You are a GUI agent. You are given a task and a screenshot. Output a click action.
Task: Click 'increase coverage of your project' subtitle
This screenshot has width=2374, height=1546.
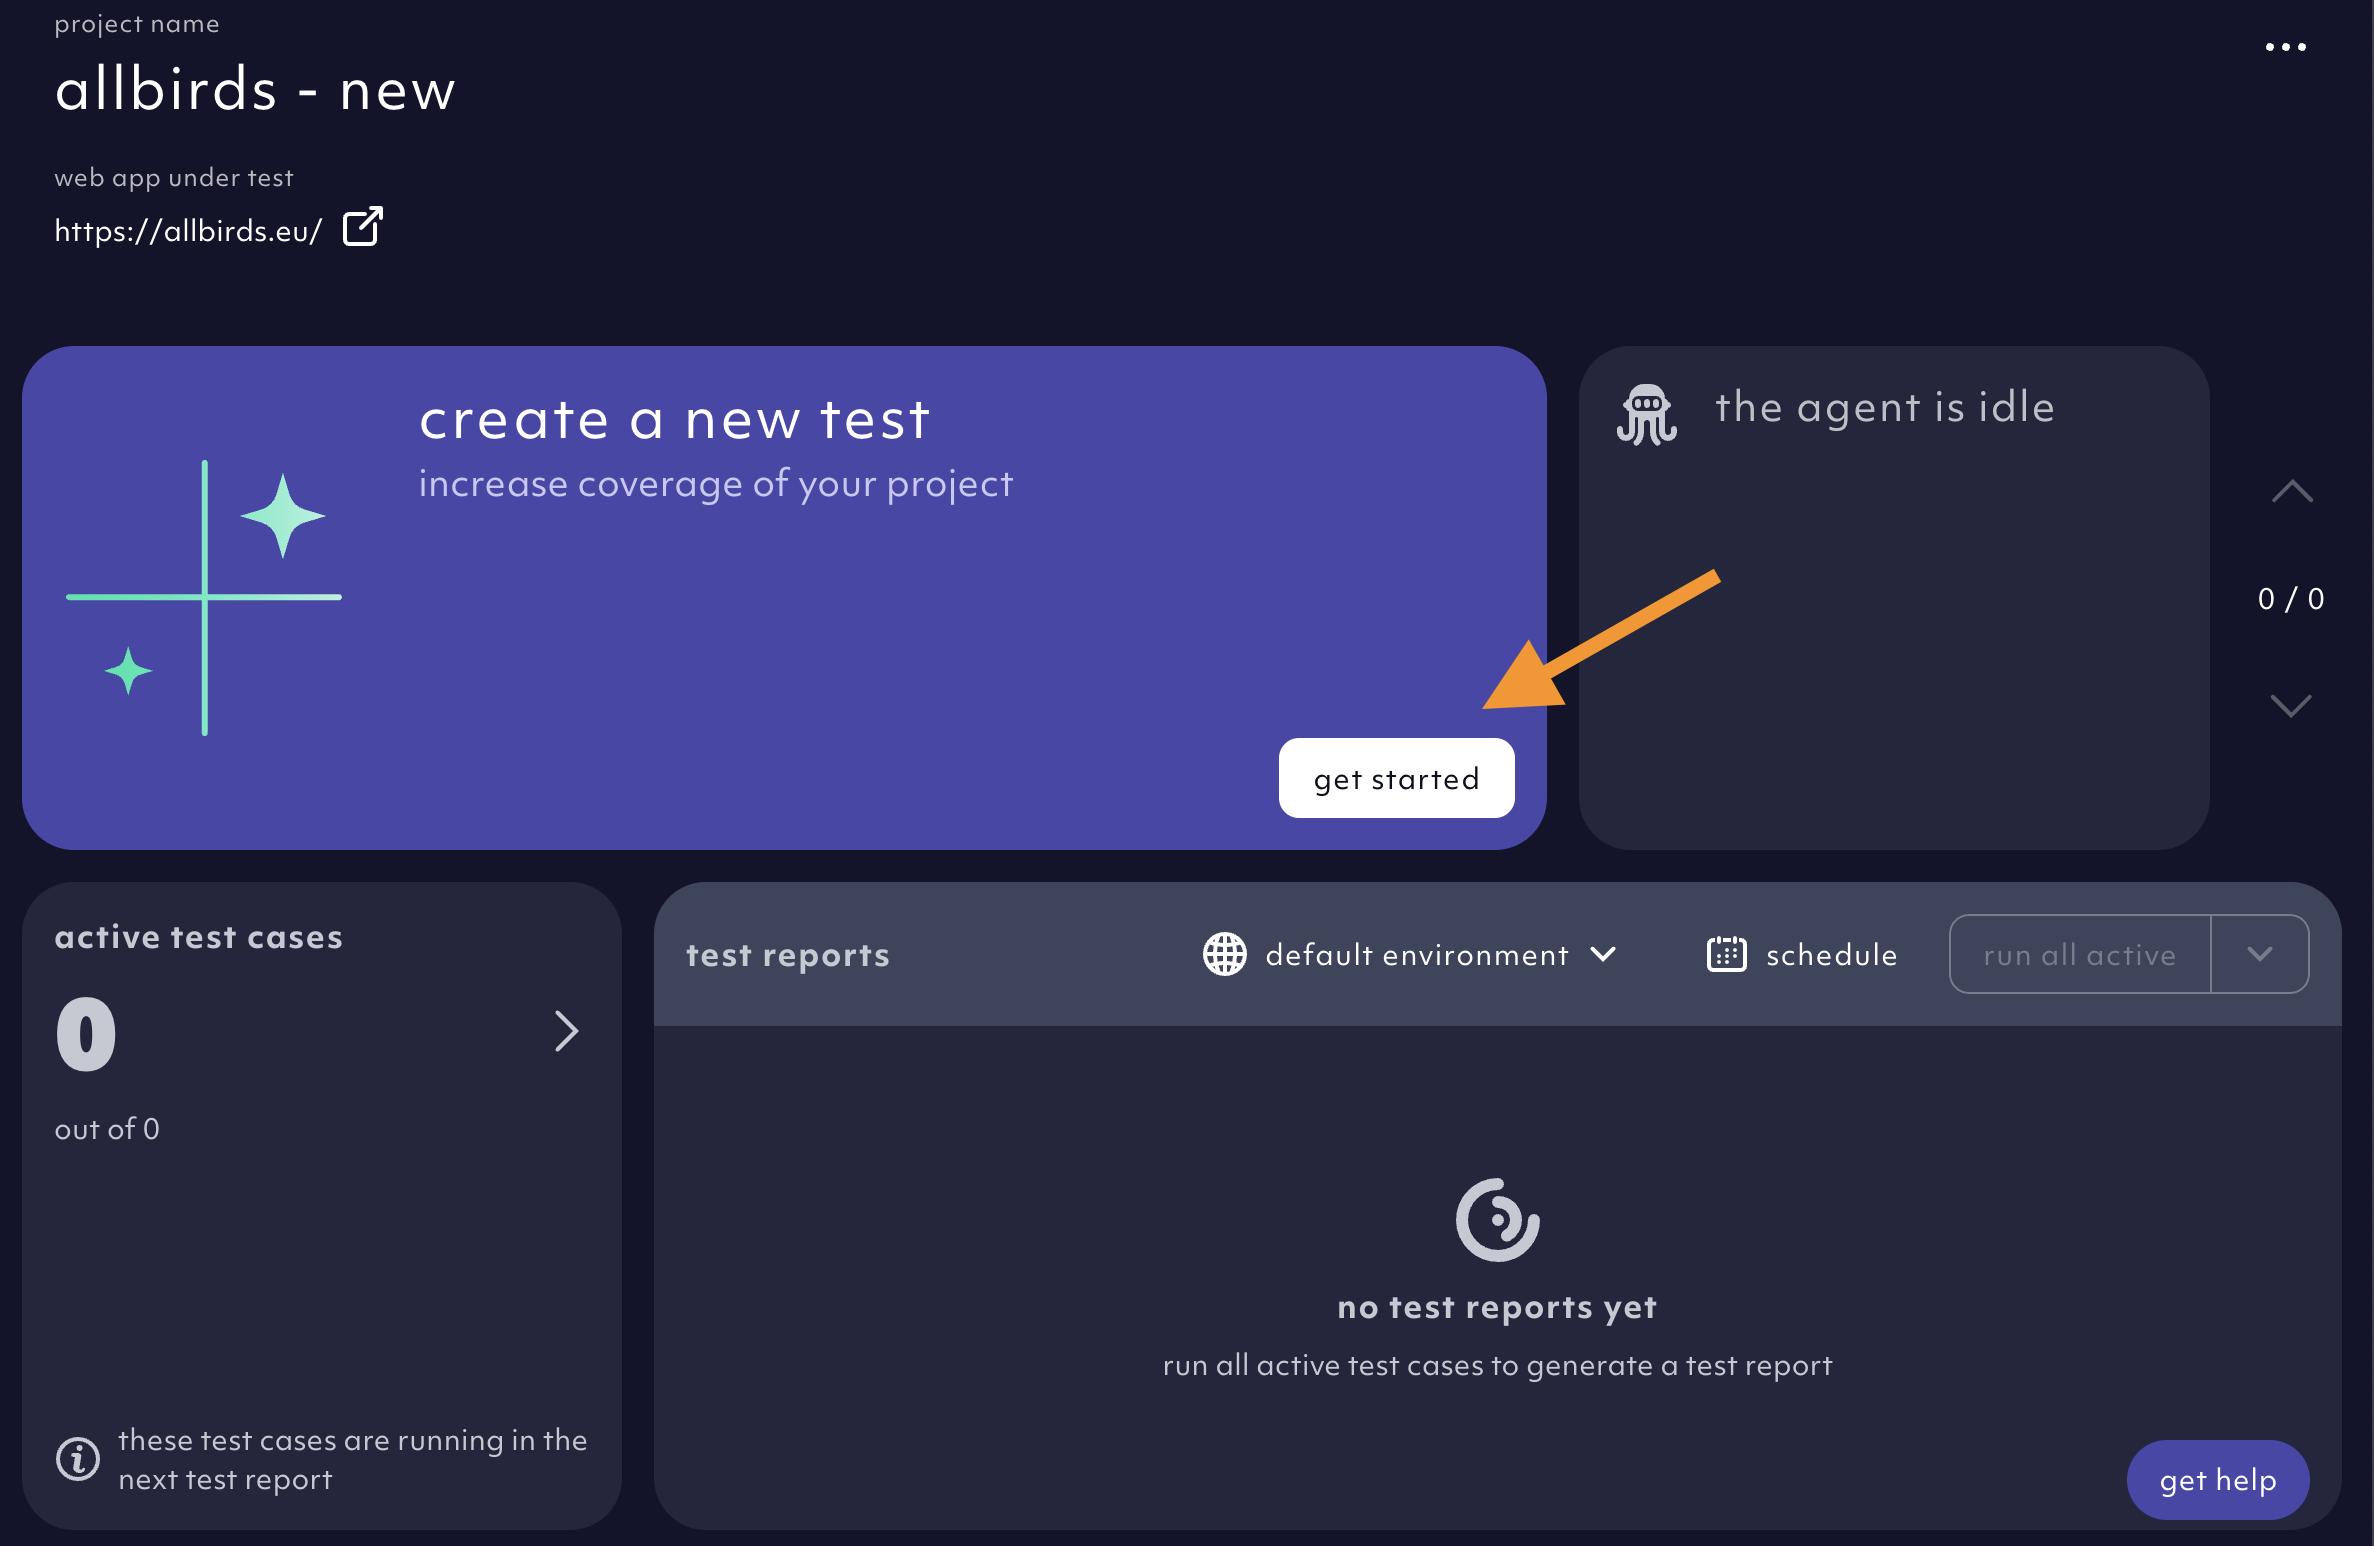(716, 484)
